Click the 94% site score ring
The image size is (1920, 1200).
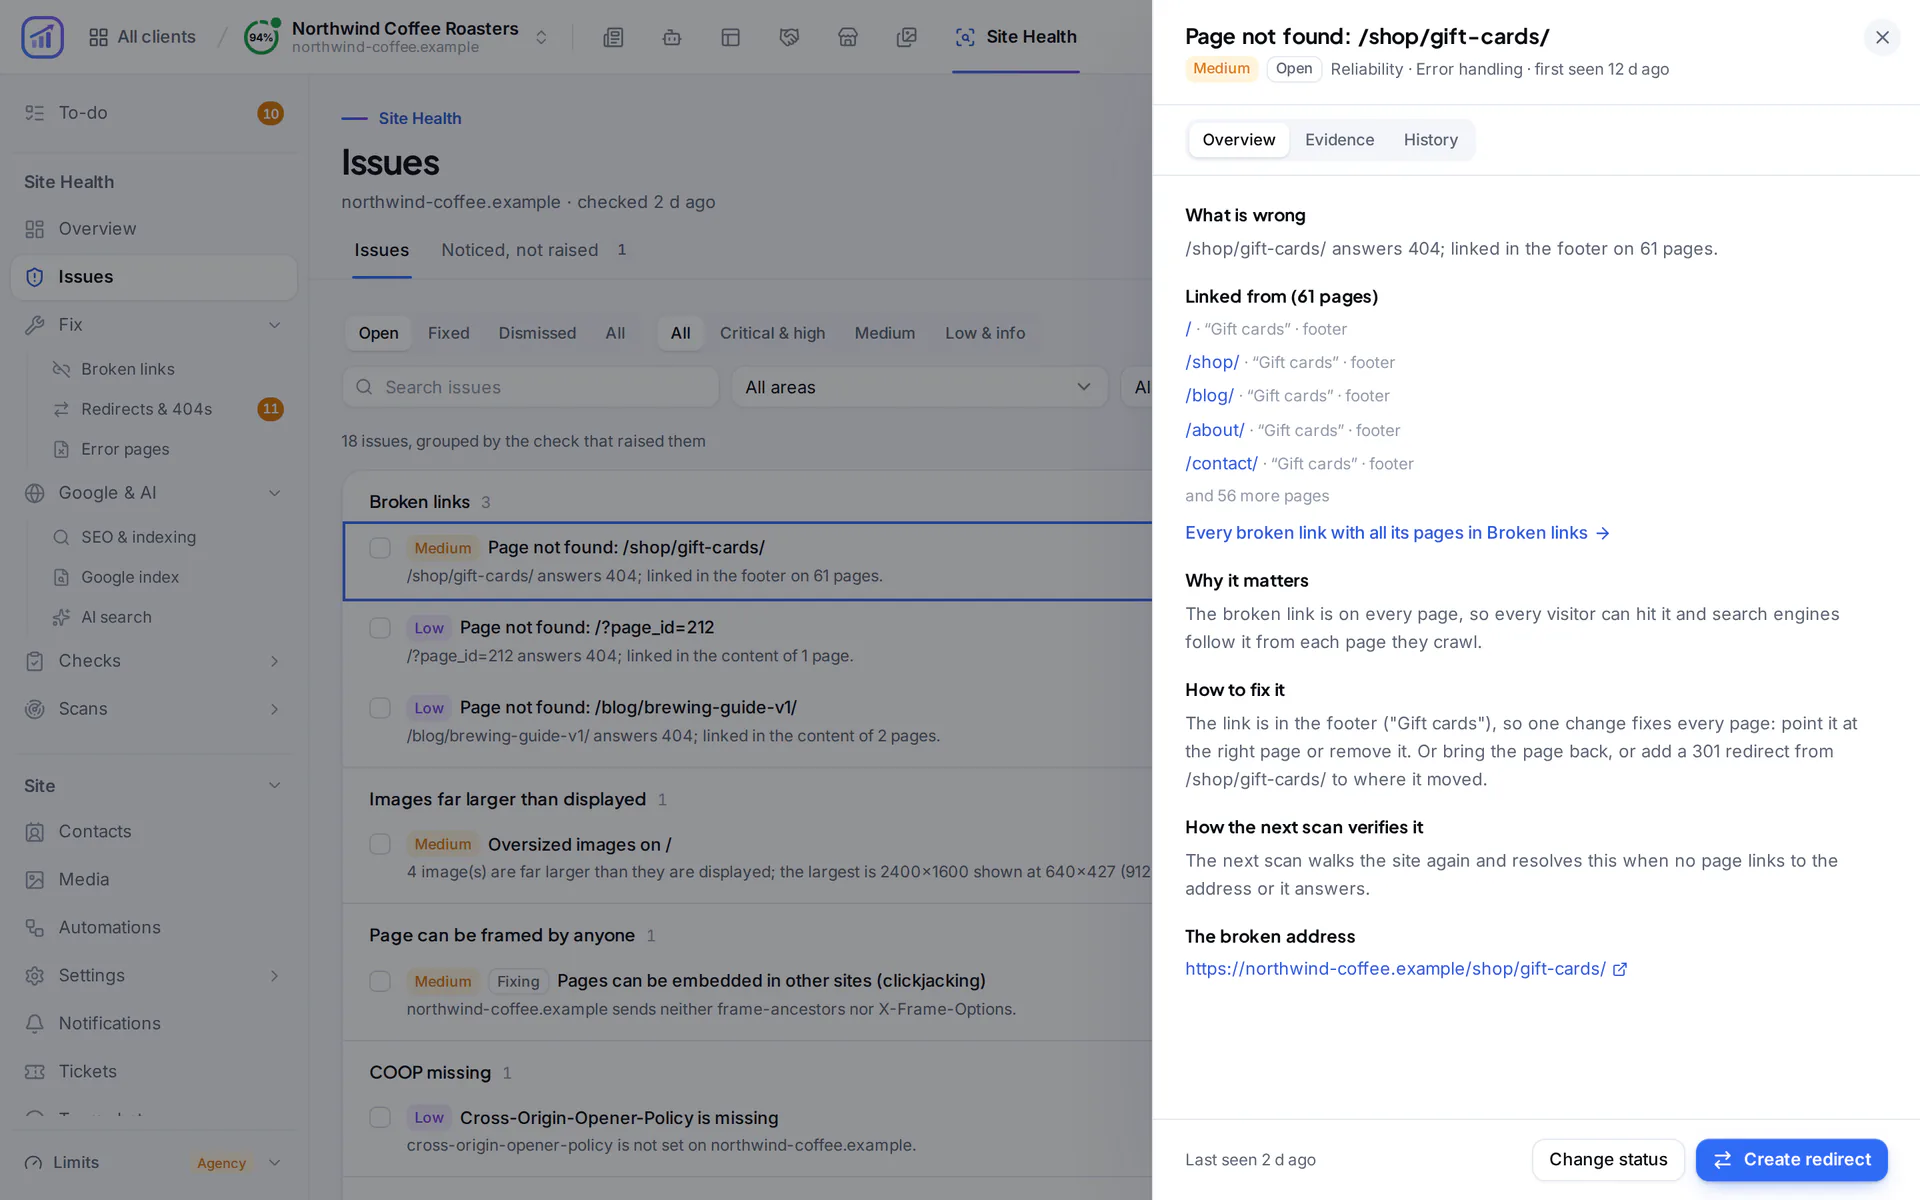pos(261,37)
